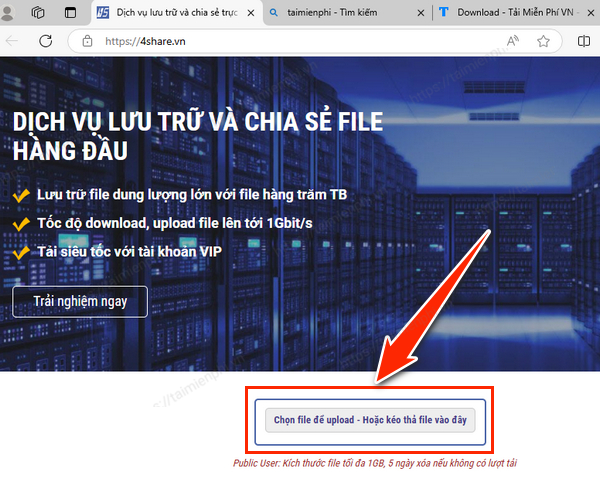Click 'Chọn file để upload' button
Viewport: 600px width, 479px height.
coord(370,421)
